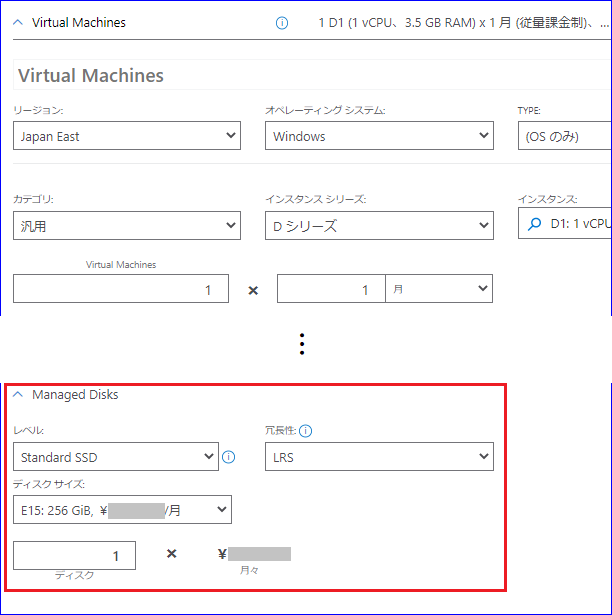This screenshot has height=615, width=612.
Task: Click the Virtual Machines heading title field
Action: point(312,75)
